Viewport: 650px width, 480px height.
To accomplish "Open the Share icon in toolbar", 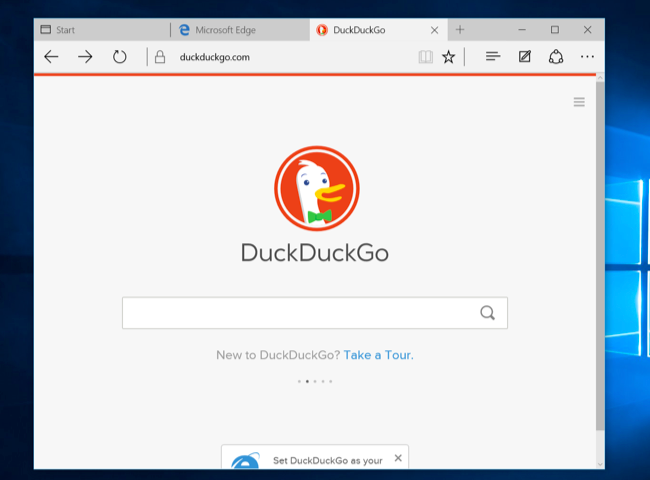I will click(556, 57).
